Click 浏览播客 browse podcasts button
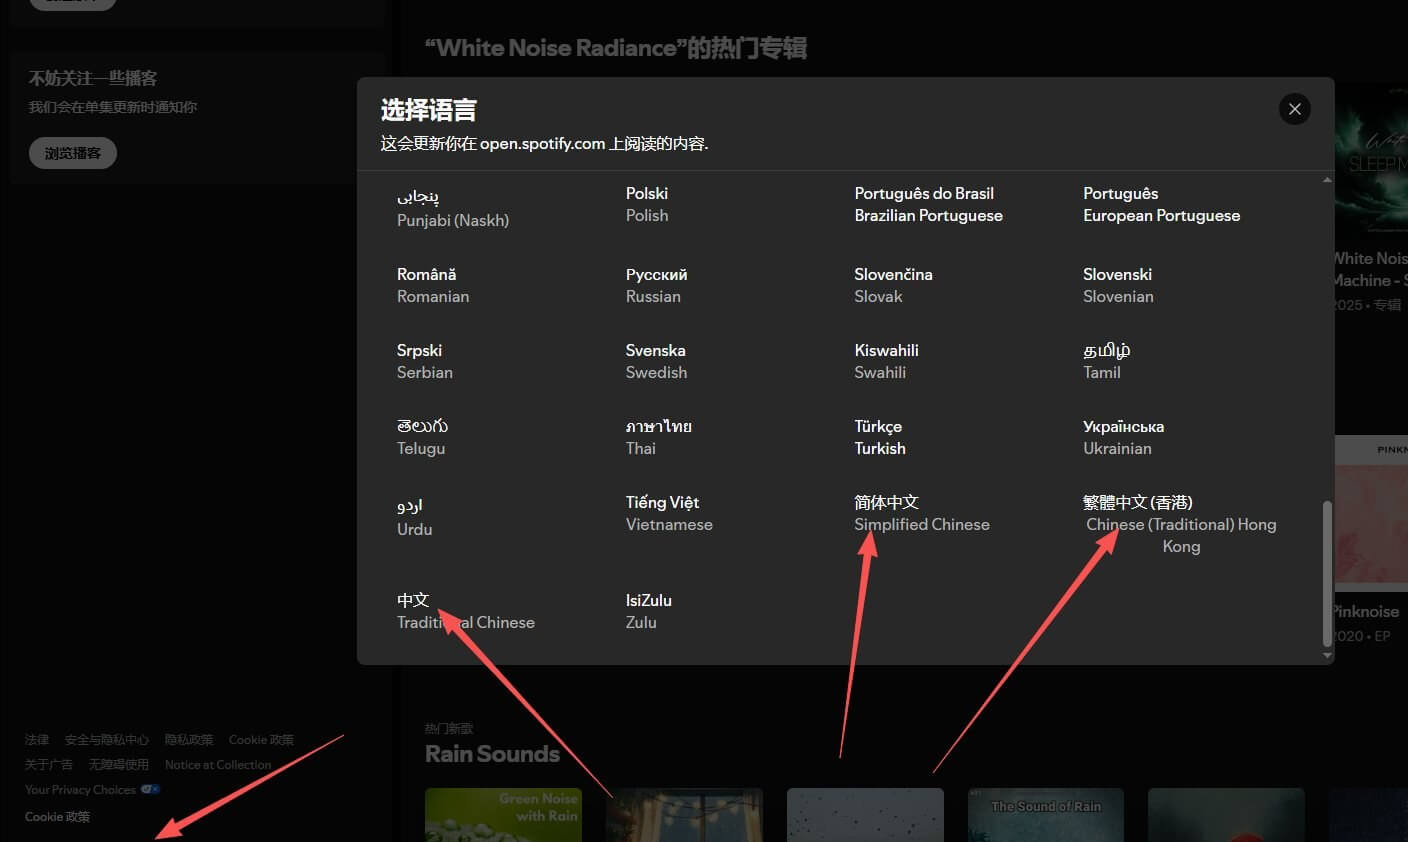Viewport: 1408px width, 842px height. [72, 153]
